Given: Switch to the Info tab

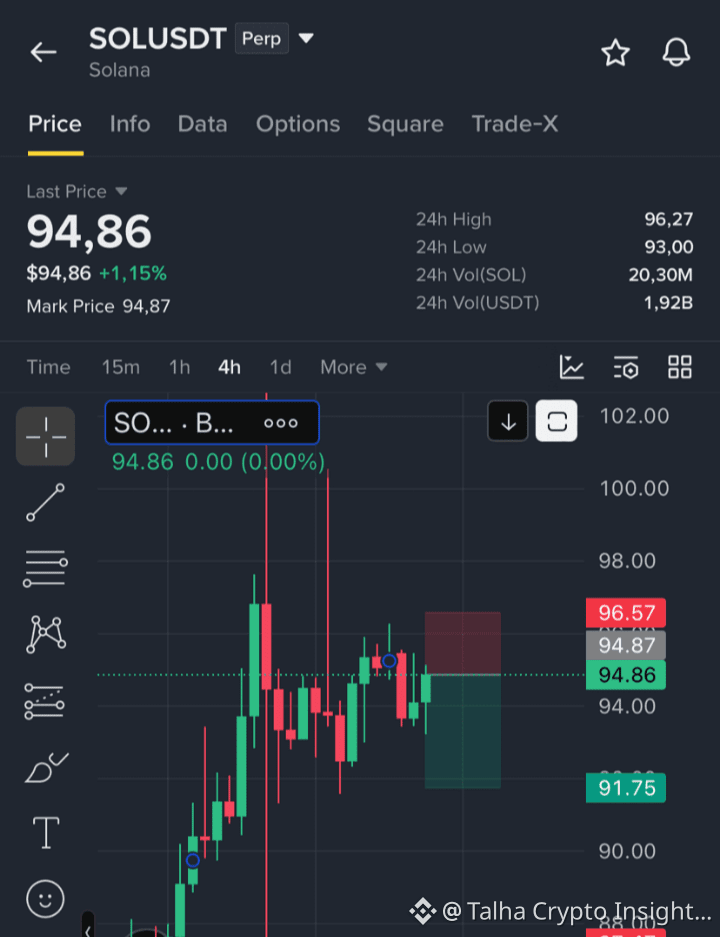Looking at the screenshot, I should click(130, 124).
